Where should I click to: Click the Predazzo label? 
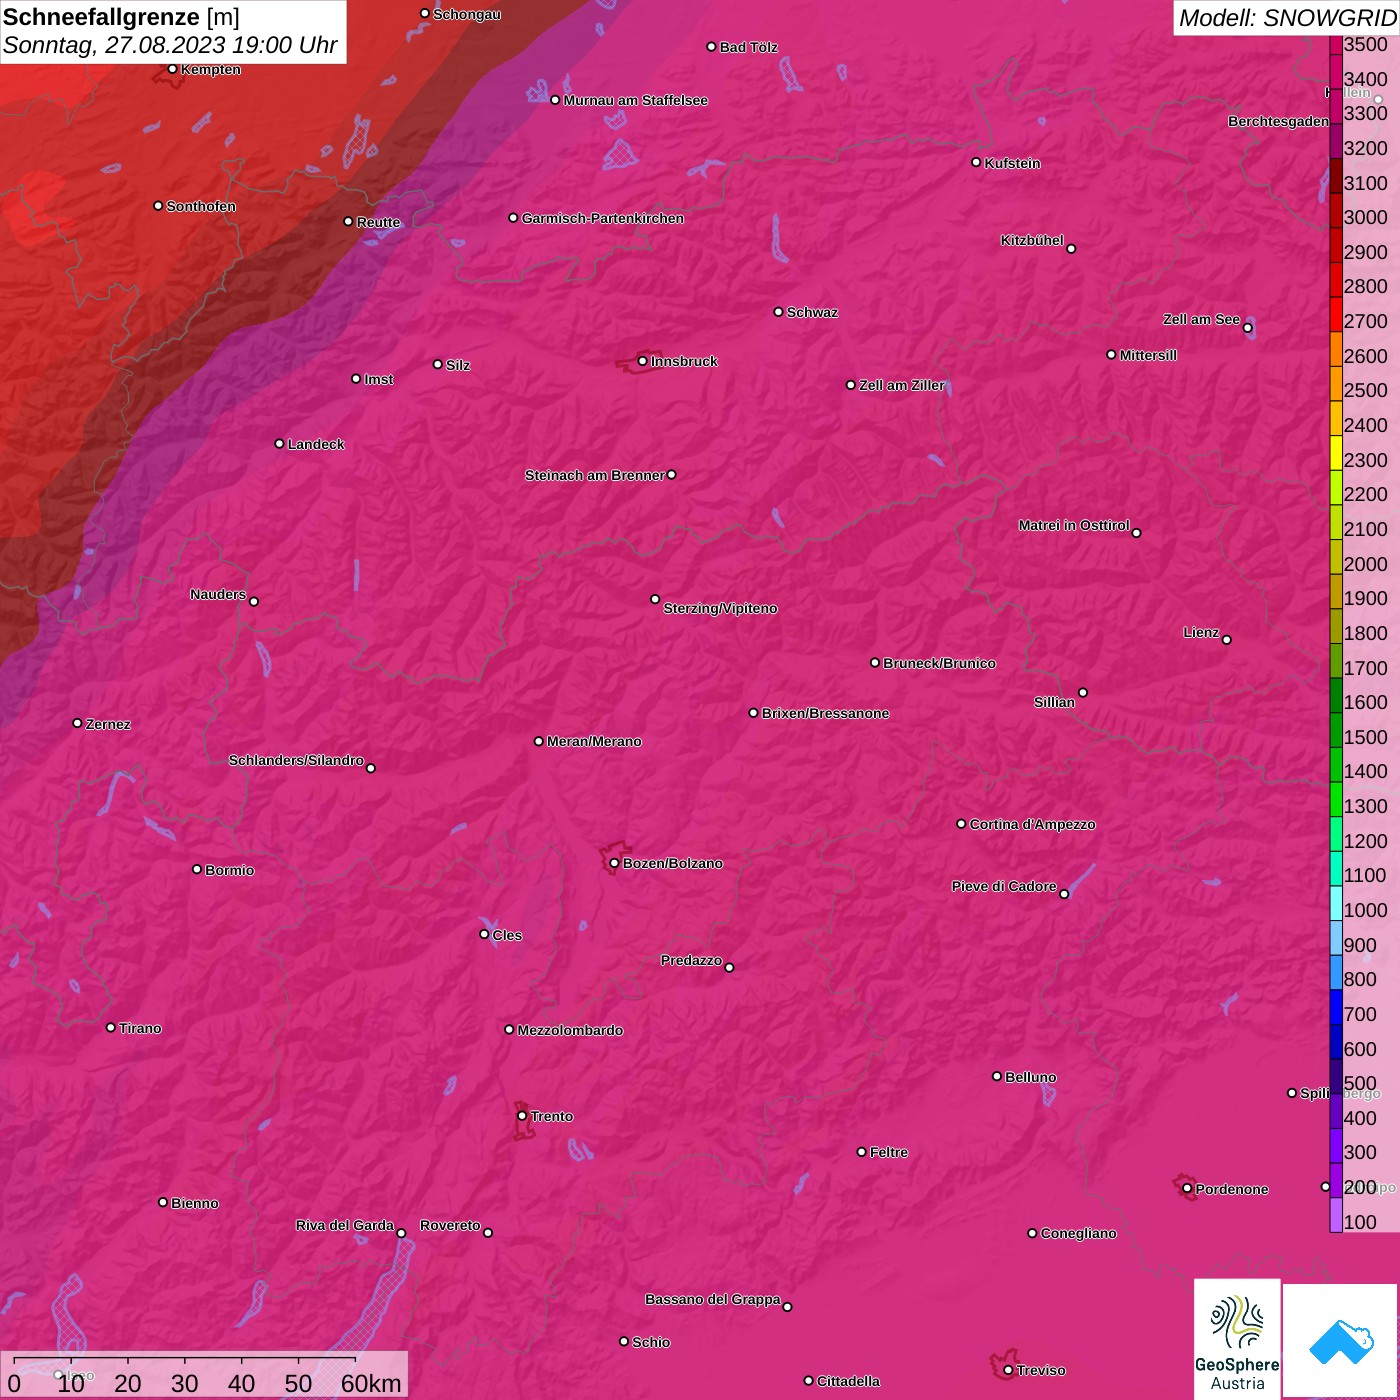click(x=691, y=960)
